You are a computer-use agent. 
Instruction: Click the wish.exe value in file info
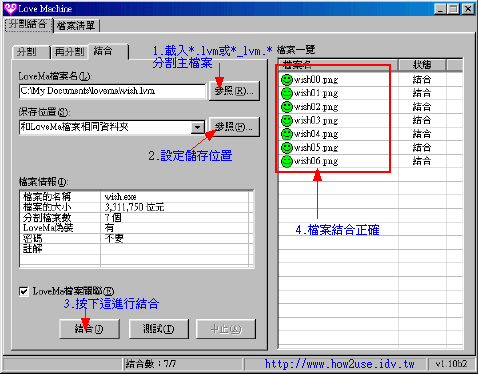[x=120, y=197]
